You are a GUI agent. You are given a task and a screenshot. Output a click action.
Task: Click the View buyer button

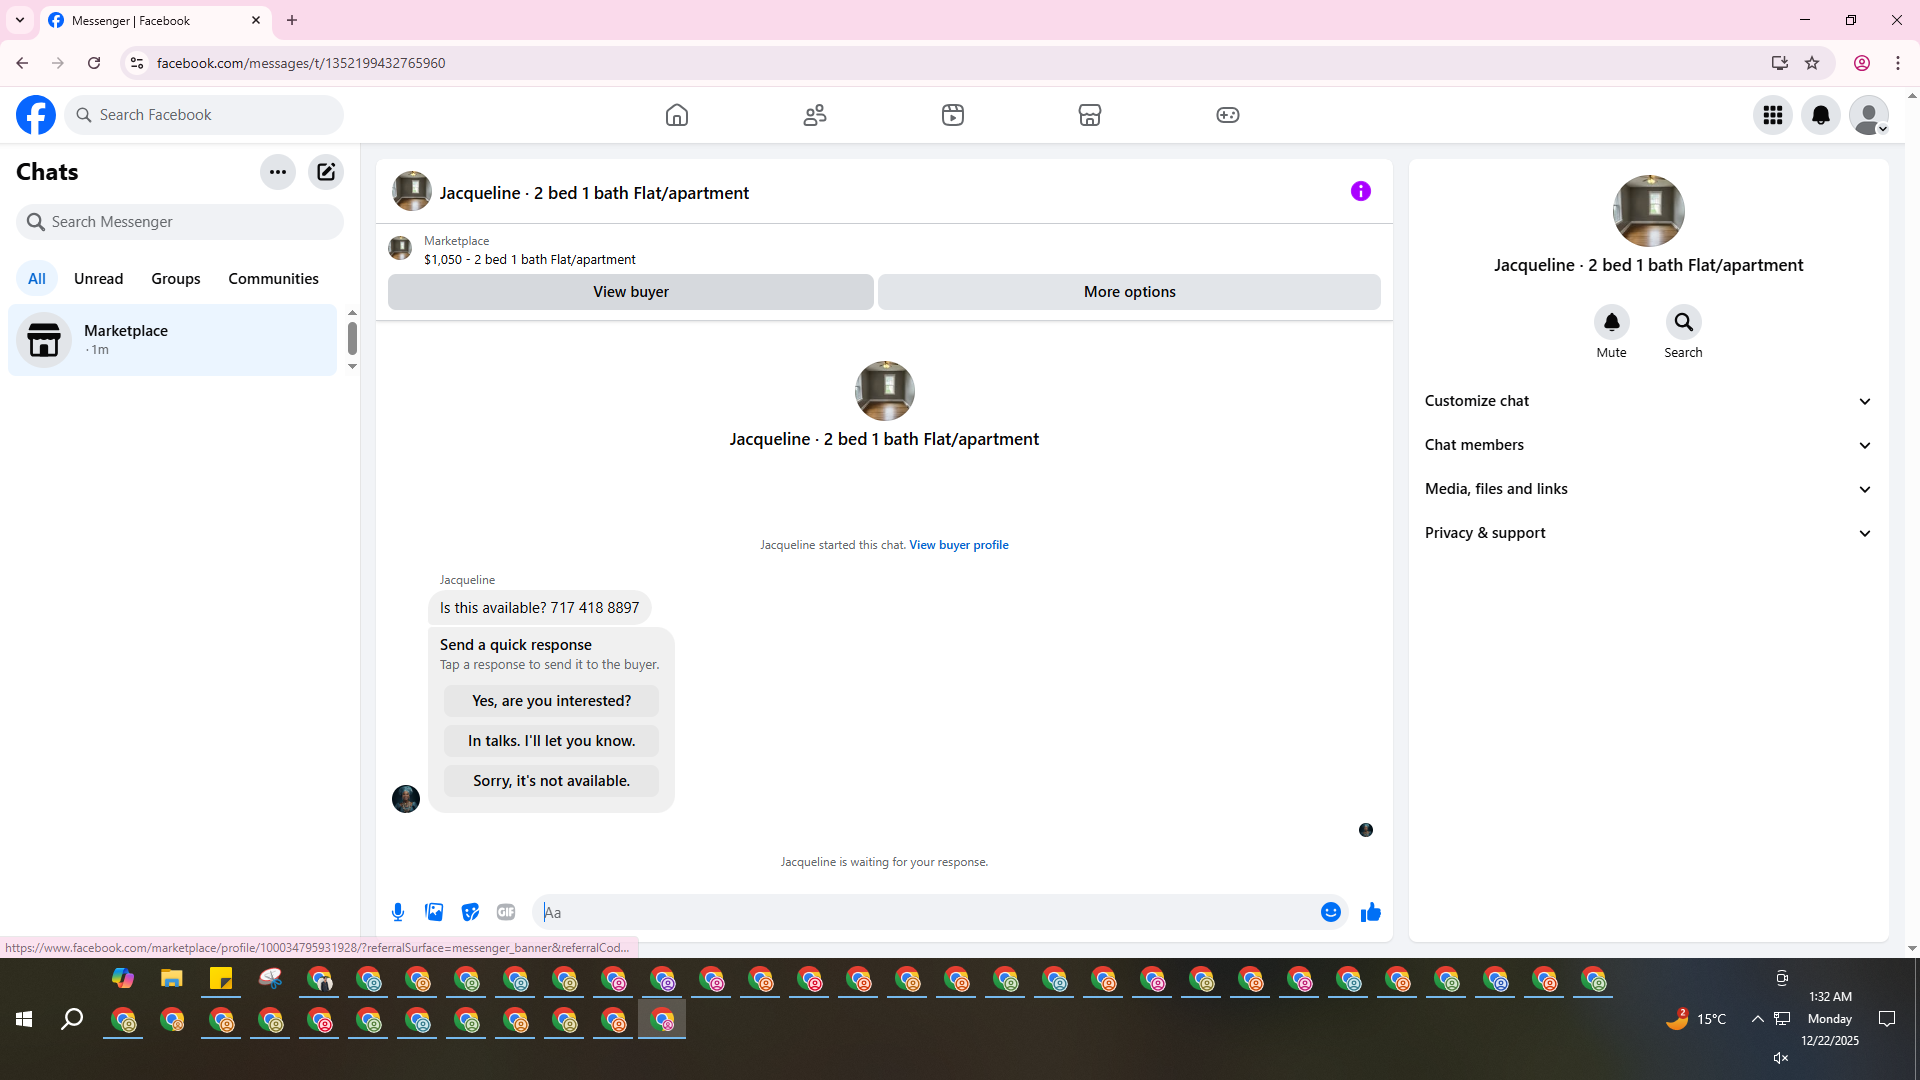click(631, 292)
